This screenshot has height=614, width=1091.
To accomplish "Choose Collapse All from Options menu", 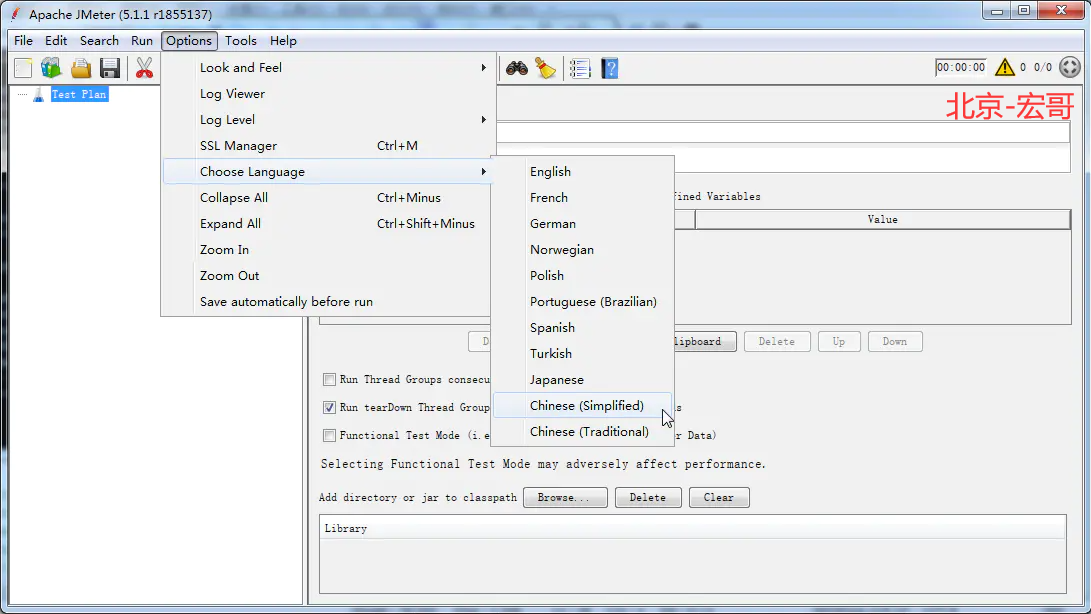I will 328,198.
